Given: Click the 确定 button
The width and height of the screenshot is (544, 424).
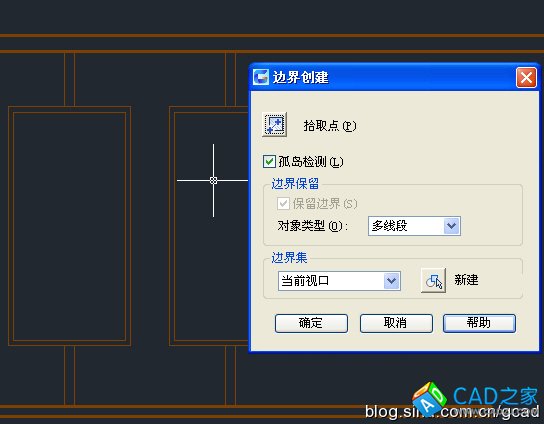Looking at the screenshot, I should [x=311, y=323].
